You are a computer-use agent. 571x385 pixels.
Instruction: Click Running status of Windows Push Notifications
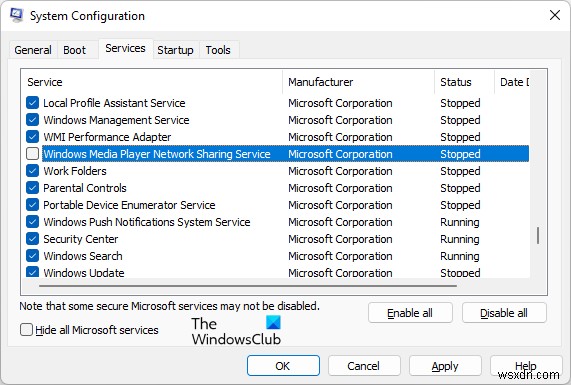click(x=460, y=222)
